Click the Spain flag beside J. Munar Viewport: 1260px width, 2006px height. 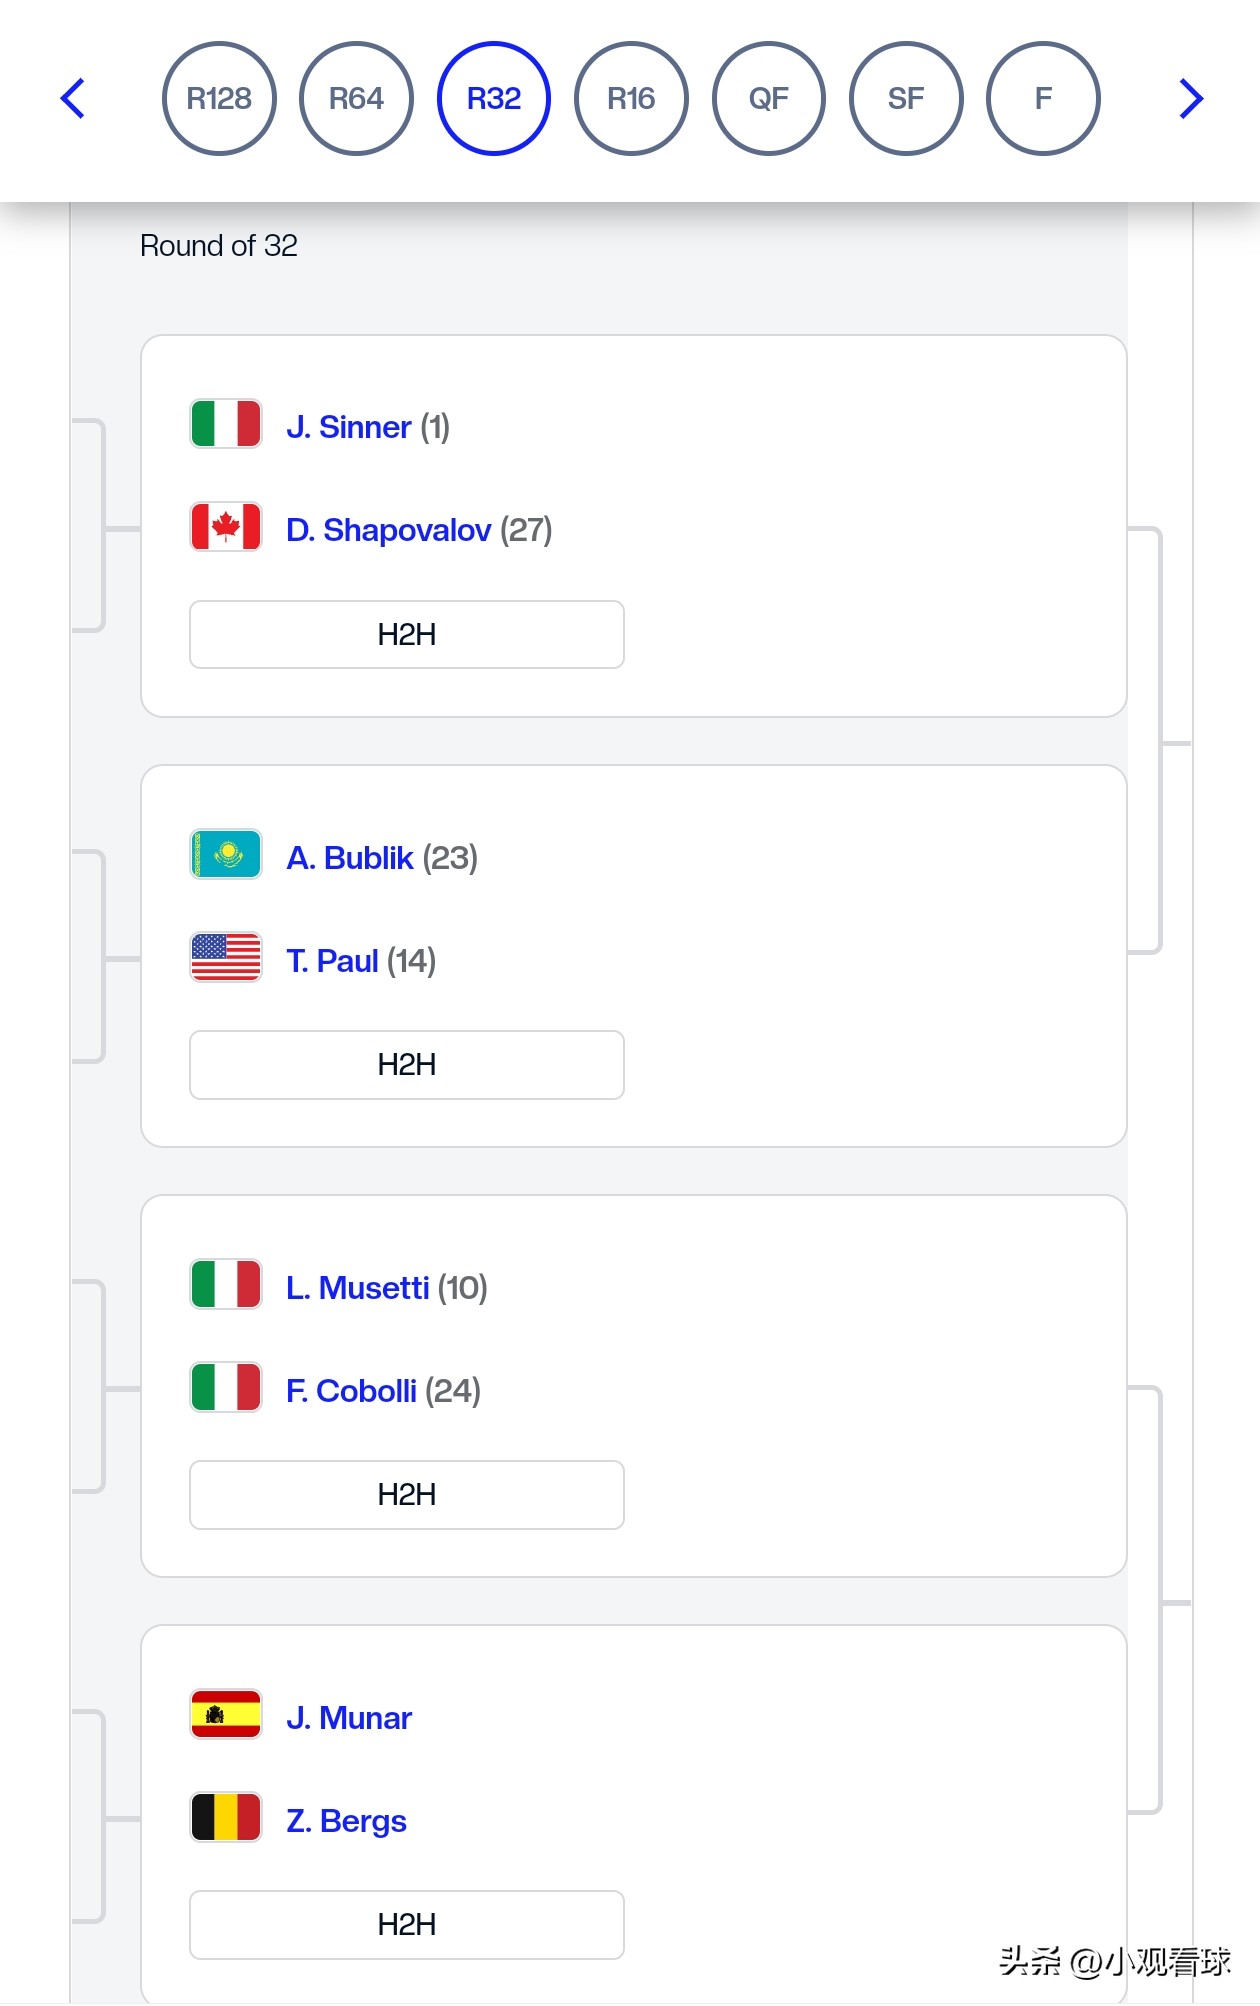tap(226, 1715)
